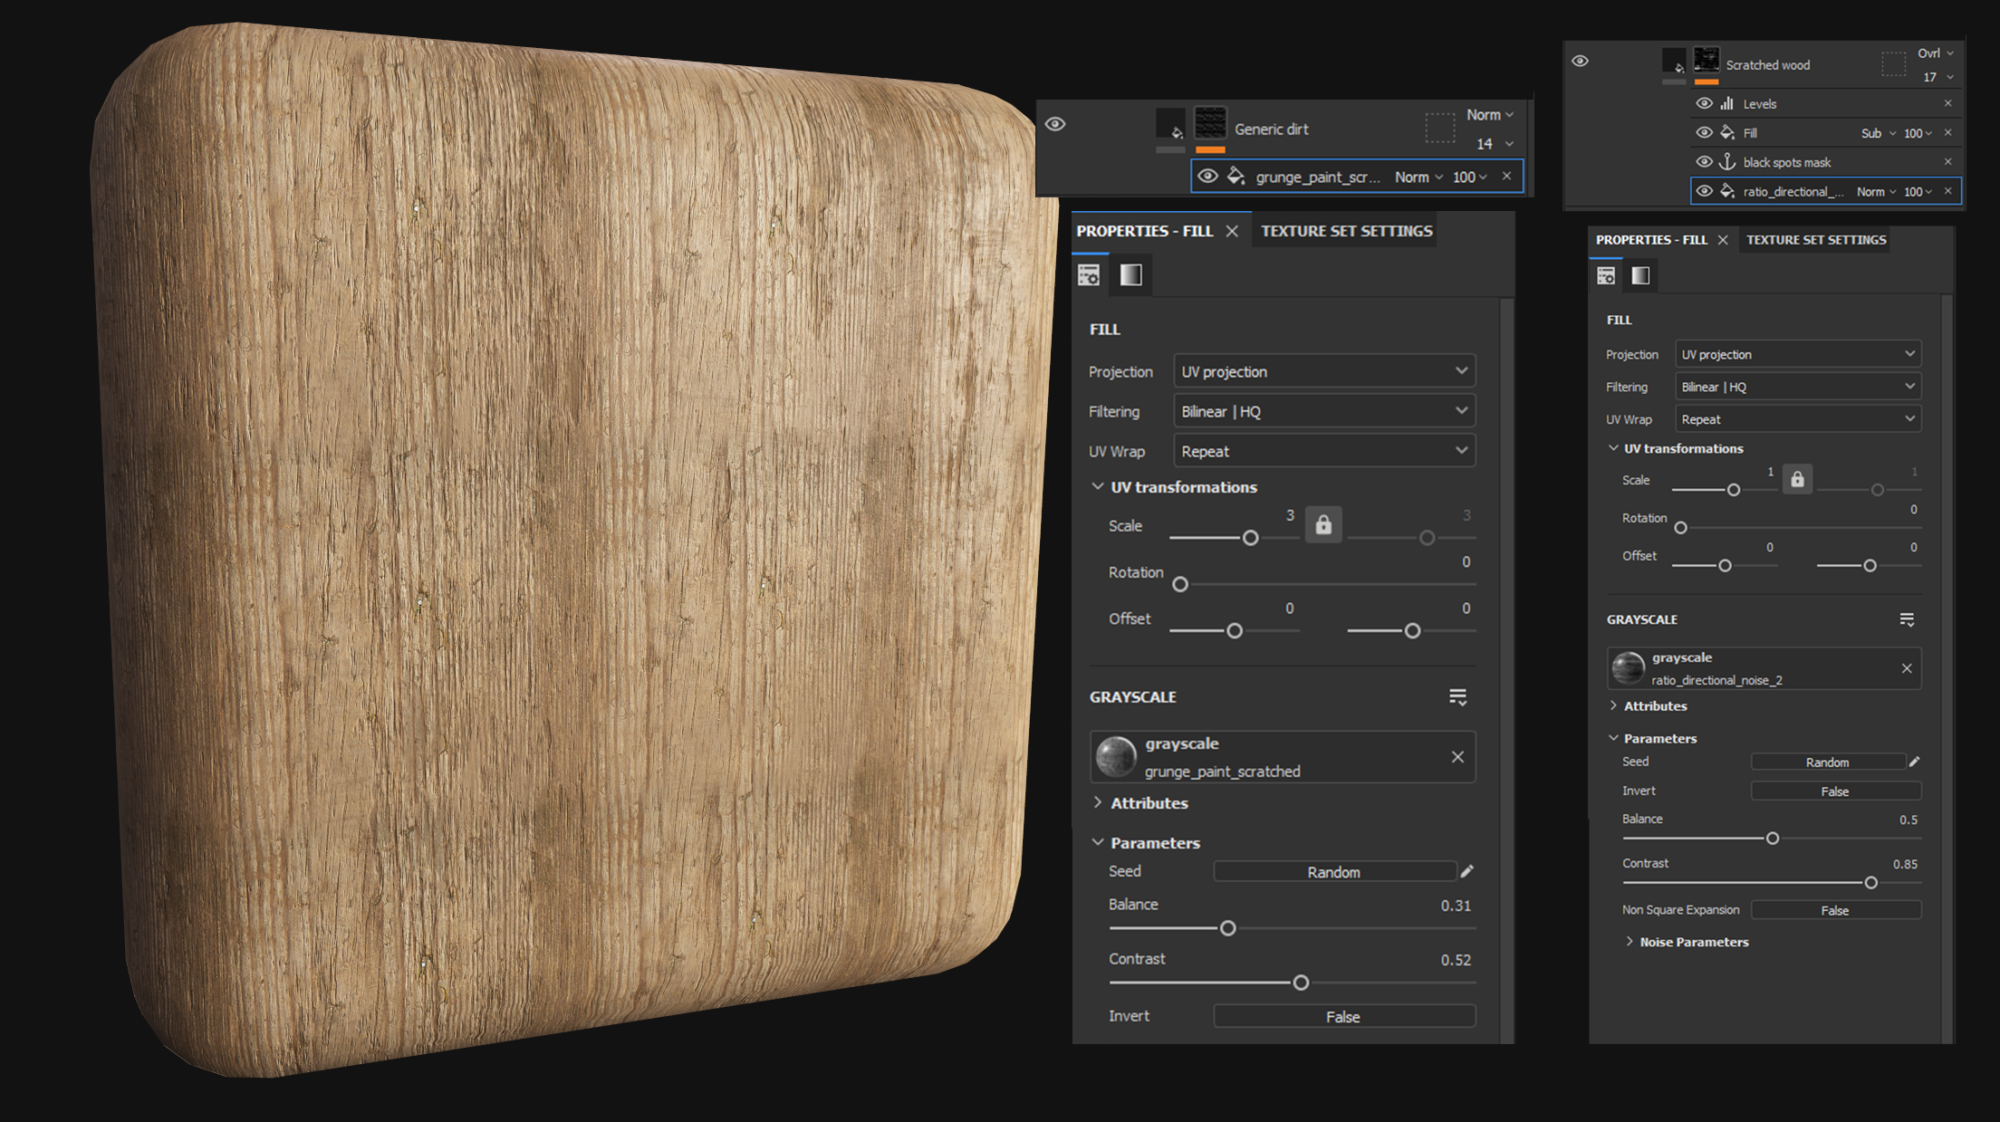2000x1122 pixels.
Task: Click the Invert False button
Action: click(1343, 1015)
